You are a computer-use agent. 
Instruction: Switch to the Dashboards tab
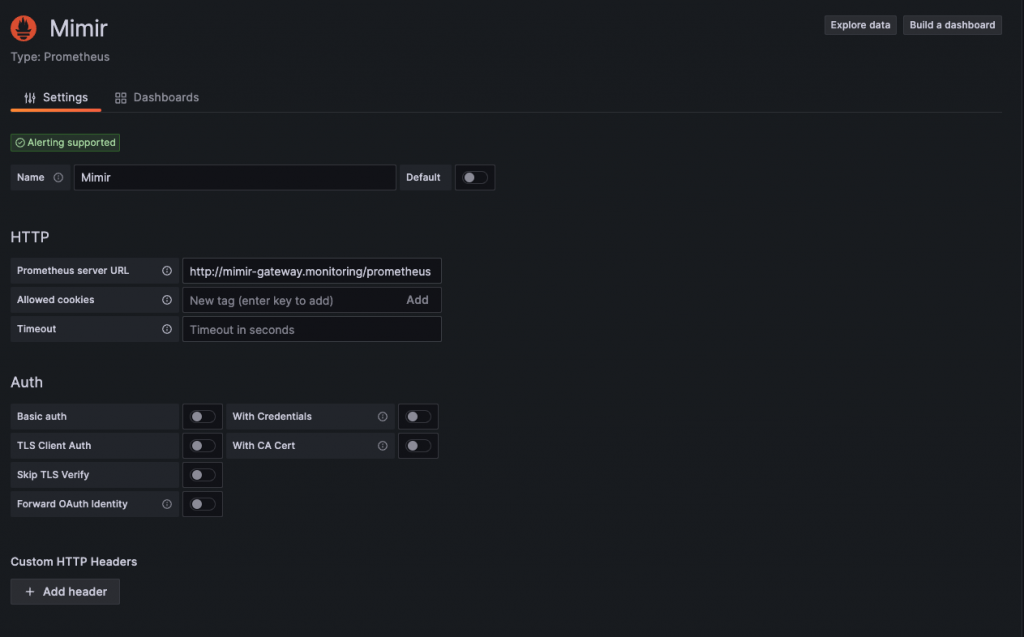pos(157,98)
